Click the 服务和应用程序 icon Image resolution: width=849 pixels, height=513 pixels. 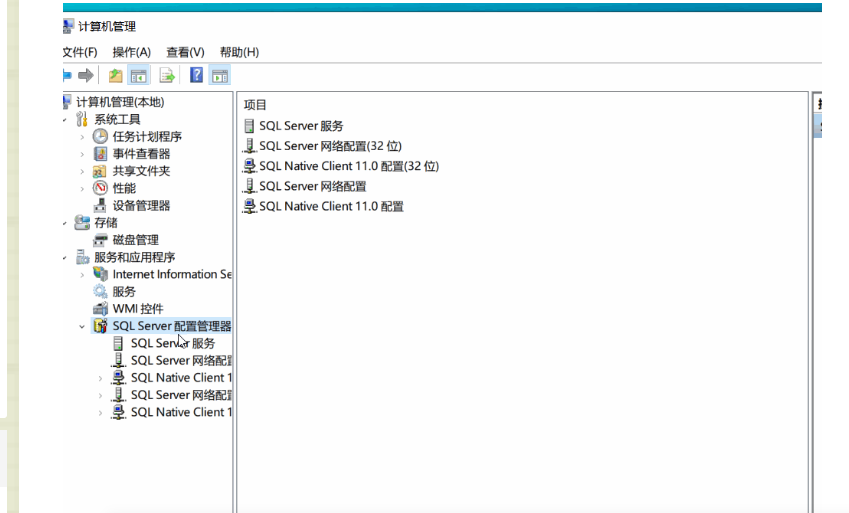point(82,257)
